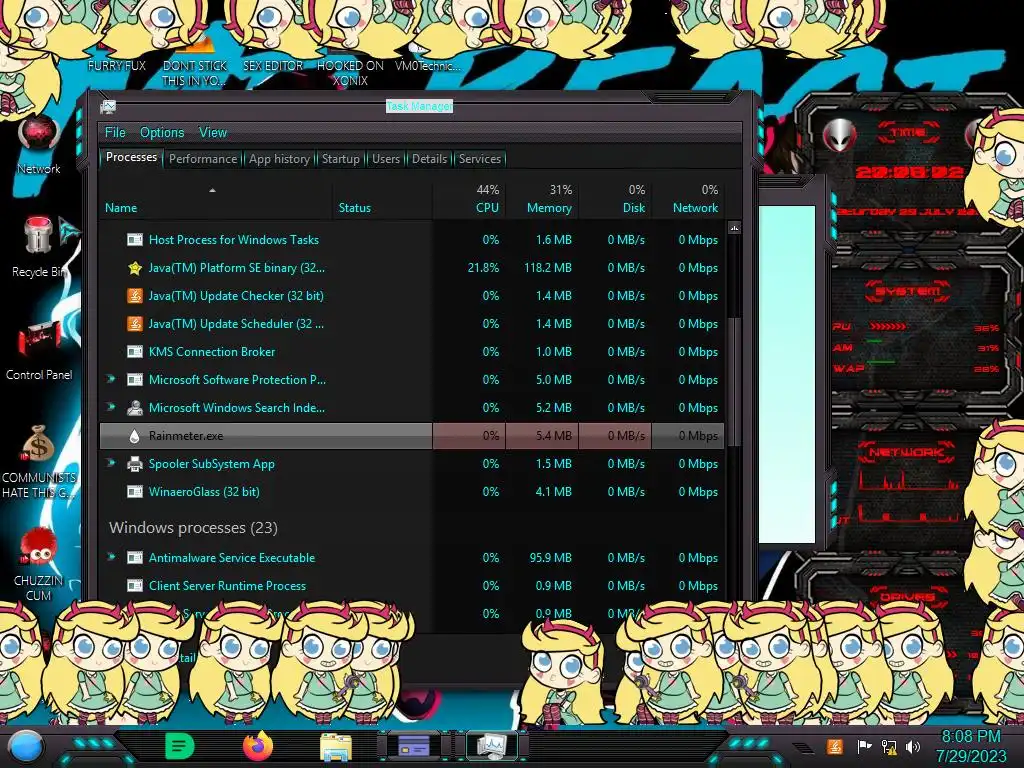Image resolution: width=1024 pixels, height=768 pixels.
Task: Sort by the Name column header
Action: tap(216, 200)
